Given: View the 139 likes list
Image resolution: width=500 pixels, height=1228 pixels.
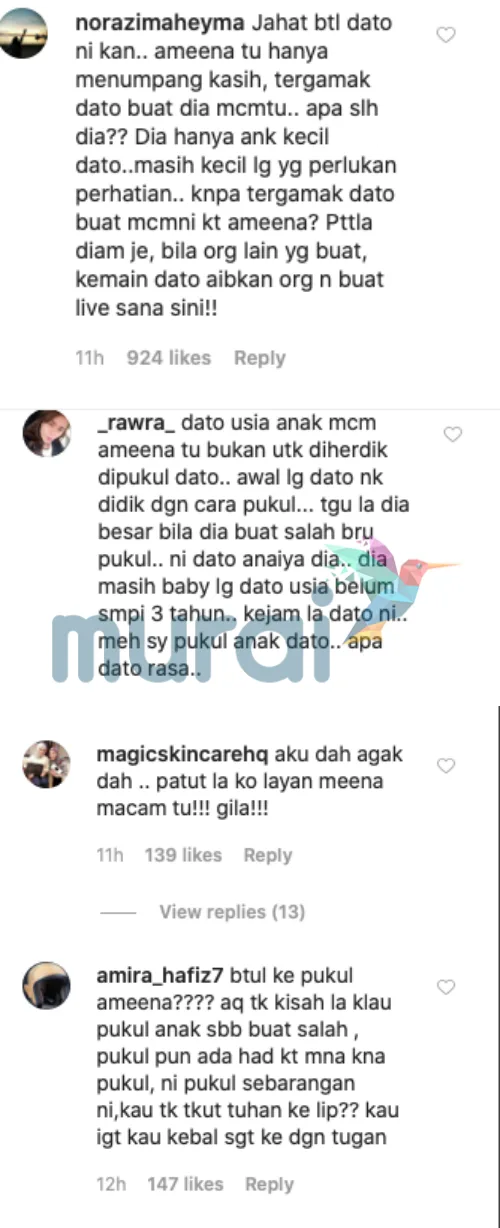Looking at the screenshot, I should coord(183,855).
